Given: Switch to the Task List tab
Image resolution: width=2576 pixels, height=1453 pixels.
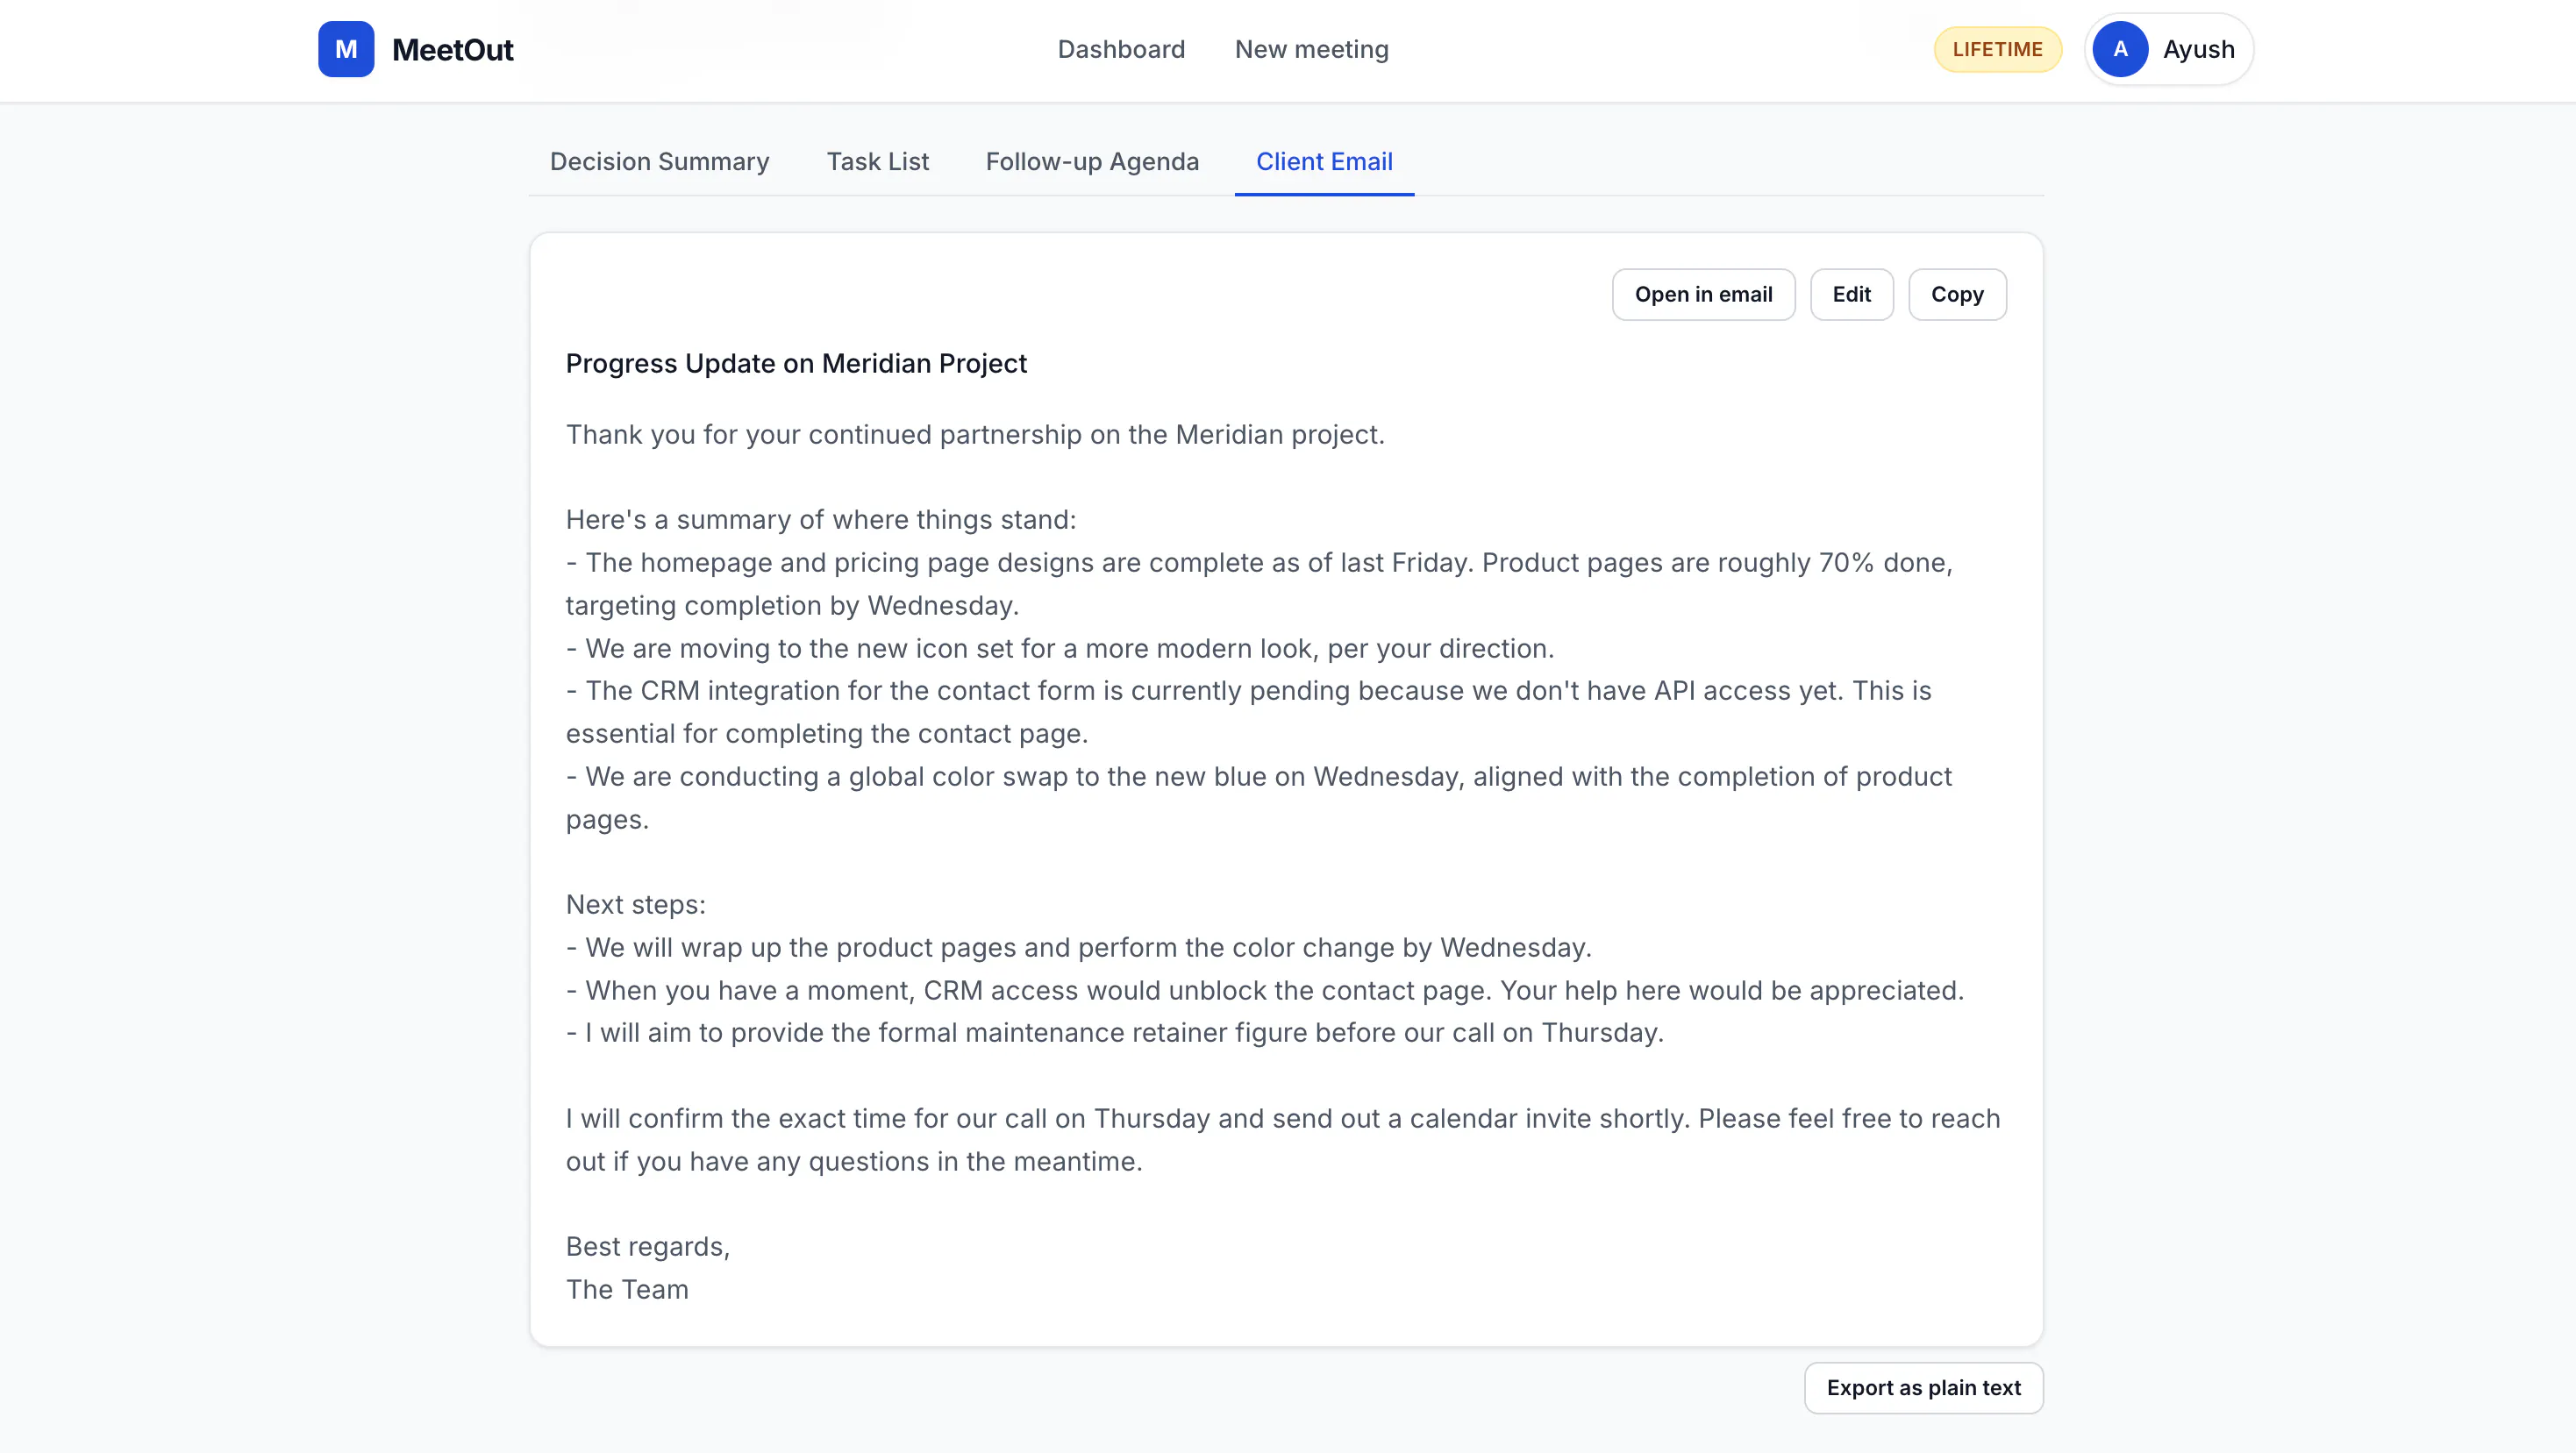Looking at the screenshot, I should 877,162.
